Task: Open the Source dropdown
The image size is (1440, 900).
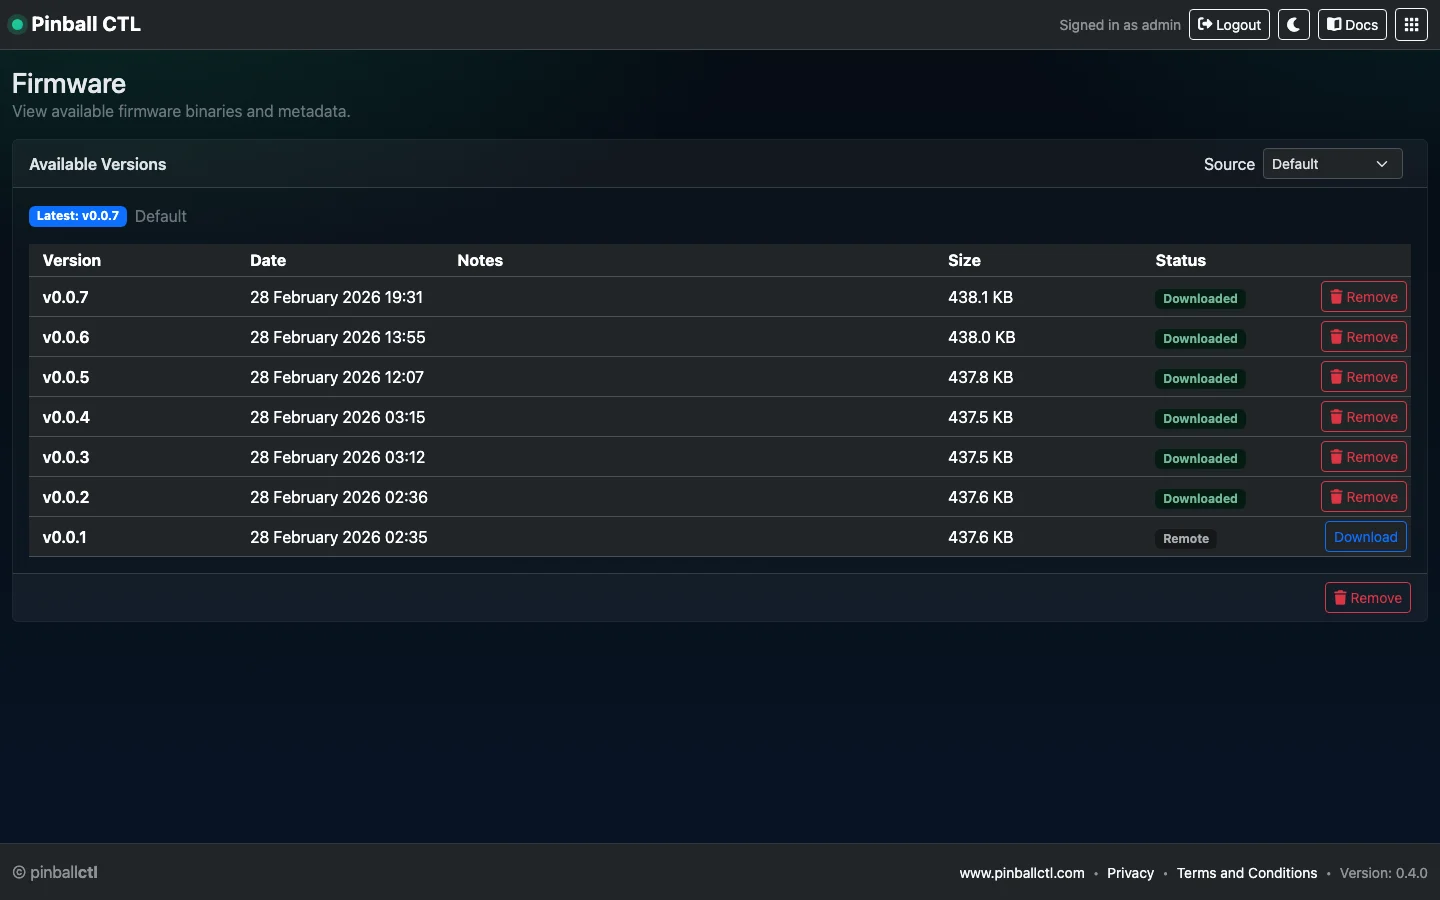Action: pyautogui.click(x=1332, y=164)
